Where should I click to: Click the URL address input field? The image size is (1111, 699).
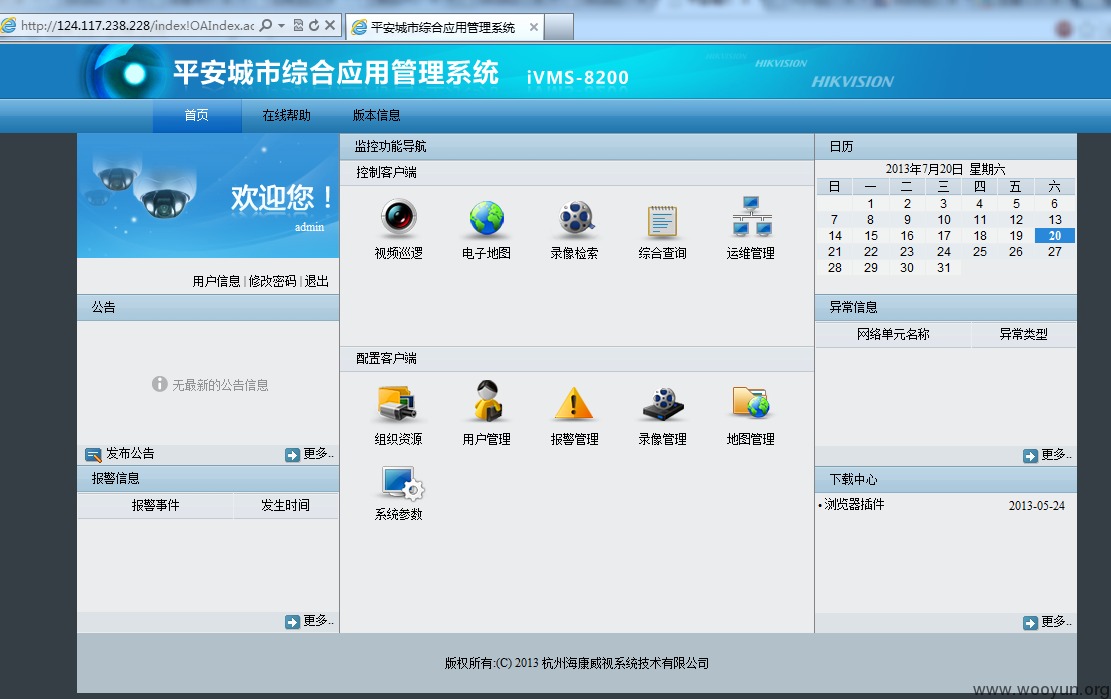(137, 25)
